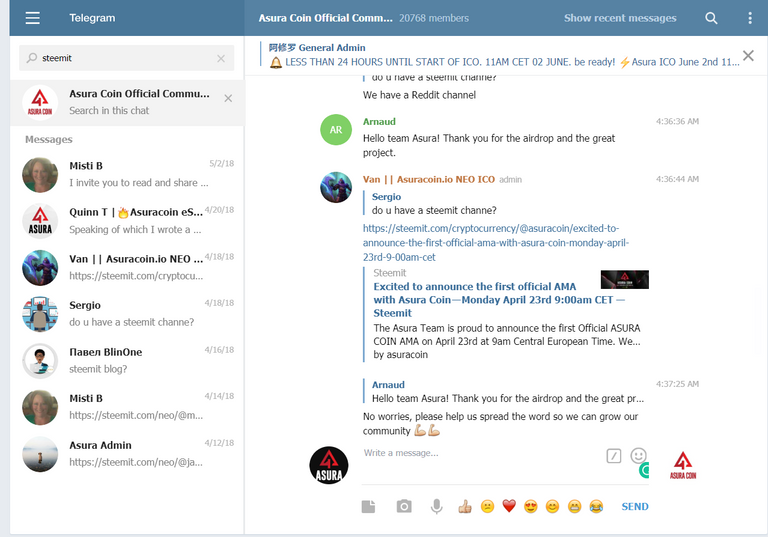Close the pinned message banner

tap(748, 55)
